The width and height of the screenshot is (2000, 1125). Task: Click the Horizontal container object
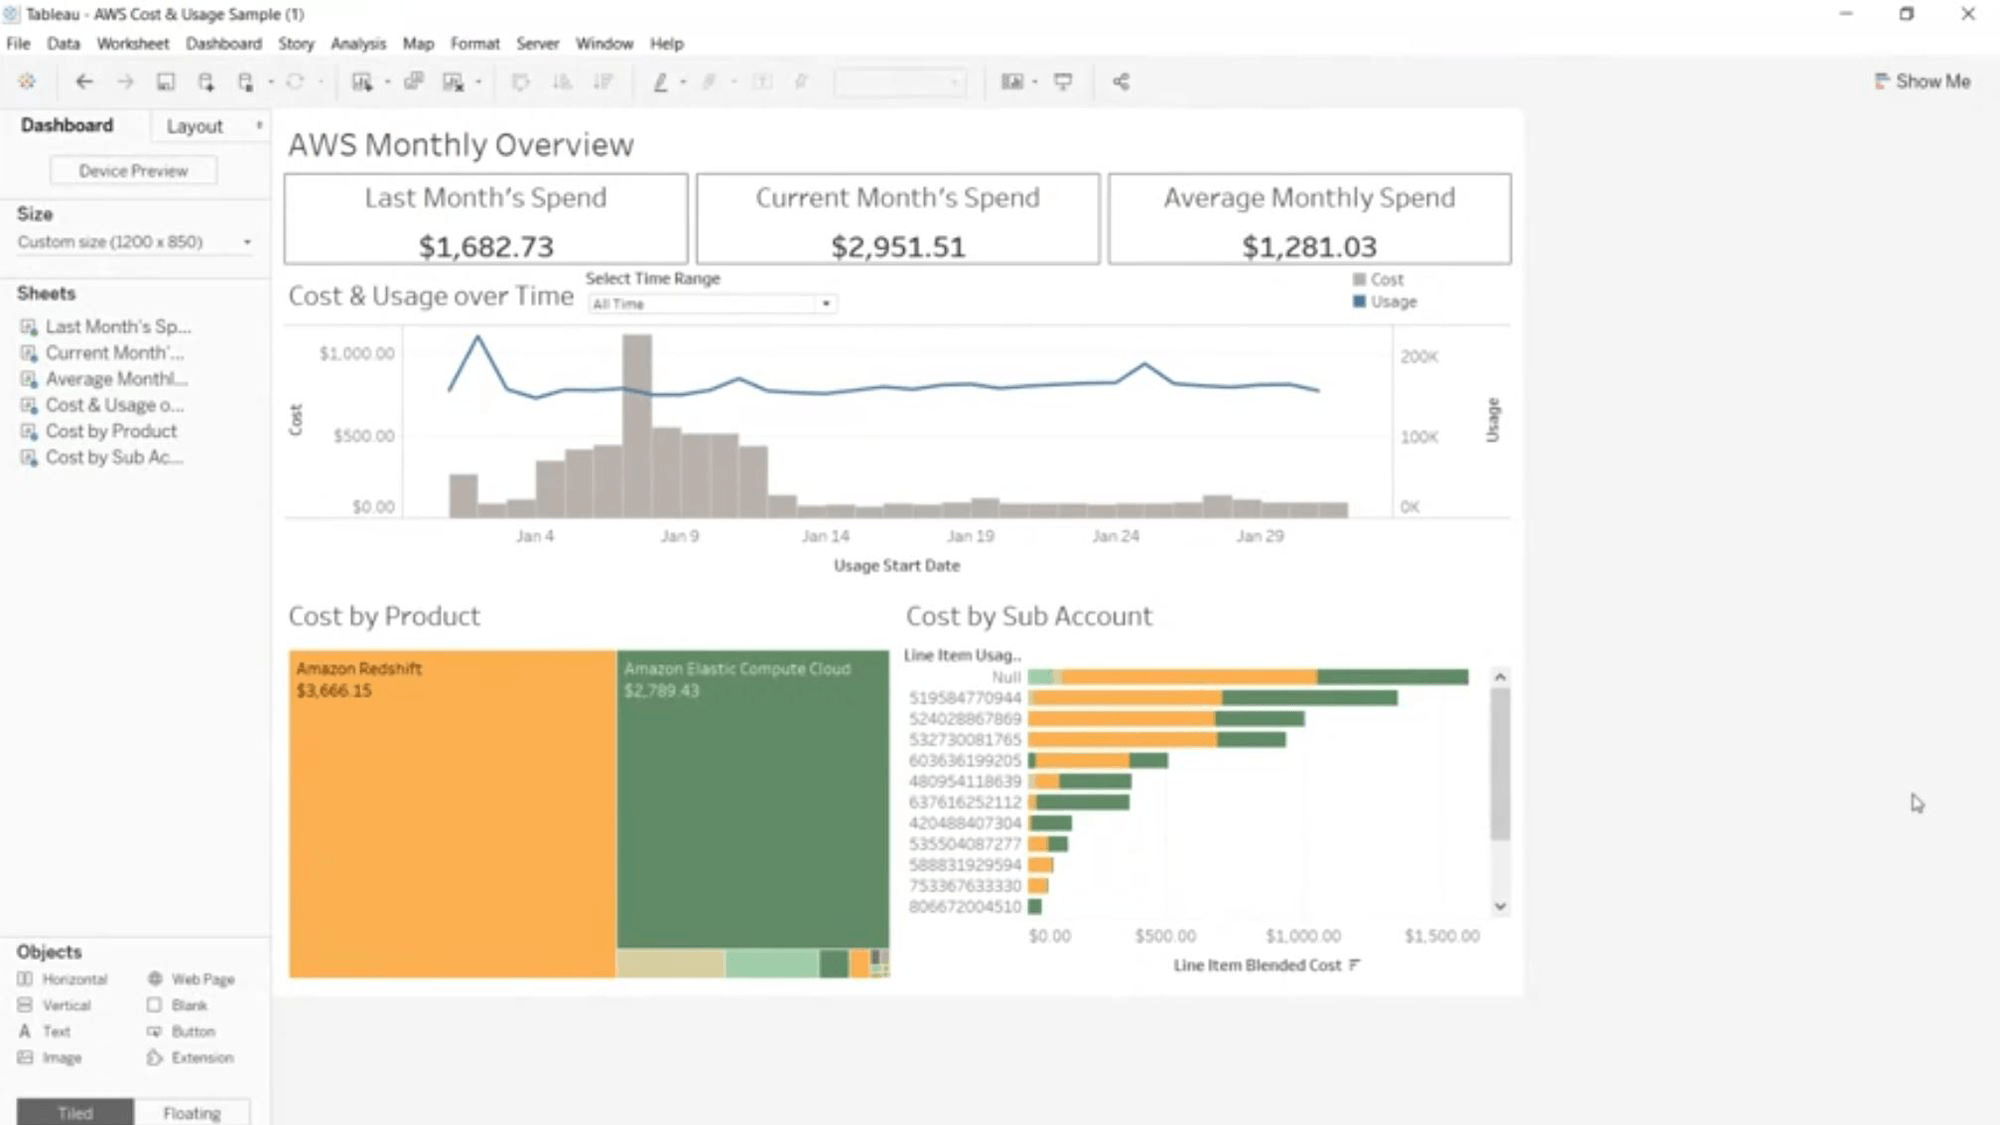[62, 979]
